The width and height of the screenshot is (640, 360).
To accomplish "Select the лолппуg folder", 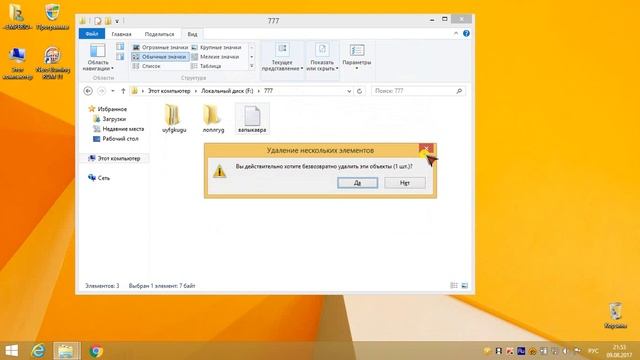I will click(213, 118).
